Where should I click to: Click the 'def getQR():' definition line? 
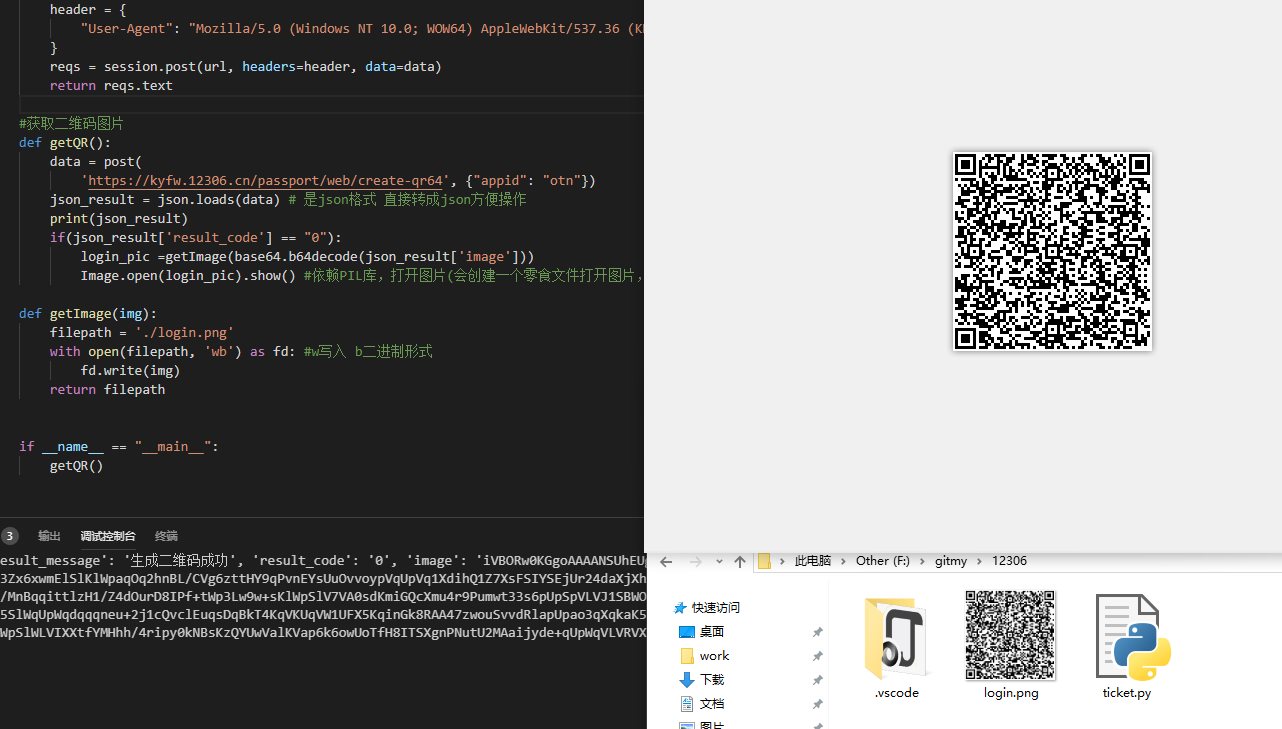(65, 143)
